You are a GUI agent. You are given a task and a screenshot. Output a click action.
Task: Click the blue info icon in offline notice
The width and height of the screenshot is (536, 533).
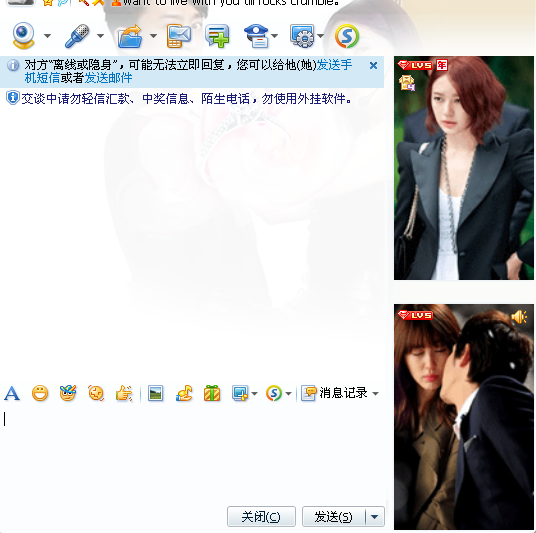pos(13,65)
